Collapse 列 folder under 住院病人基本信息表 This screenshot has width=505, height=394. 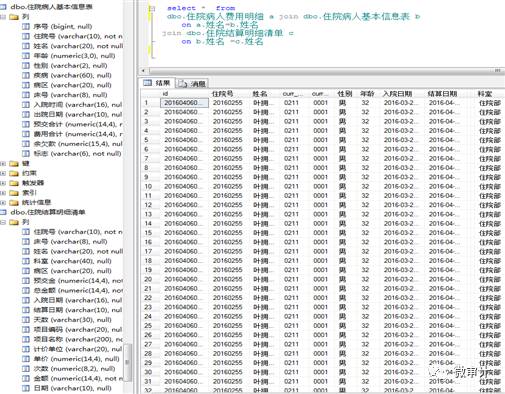(x=3, y=17)
